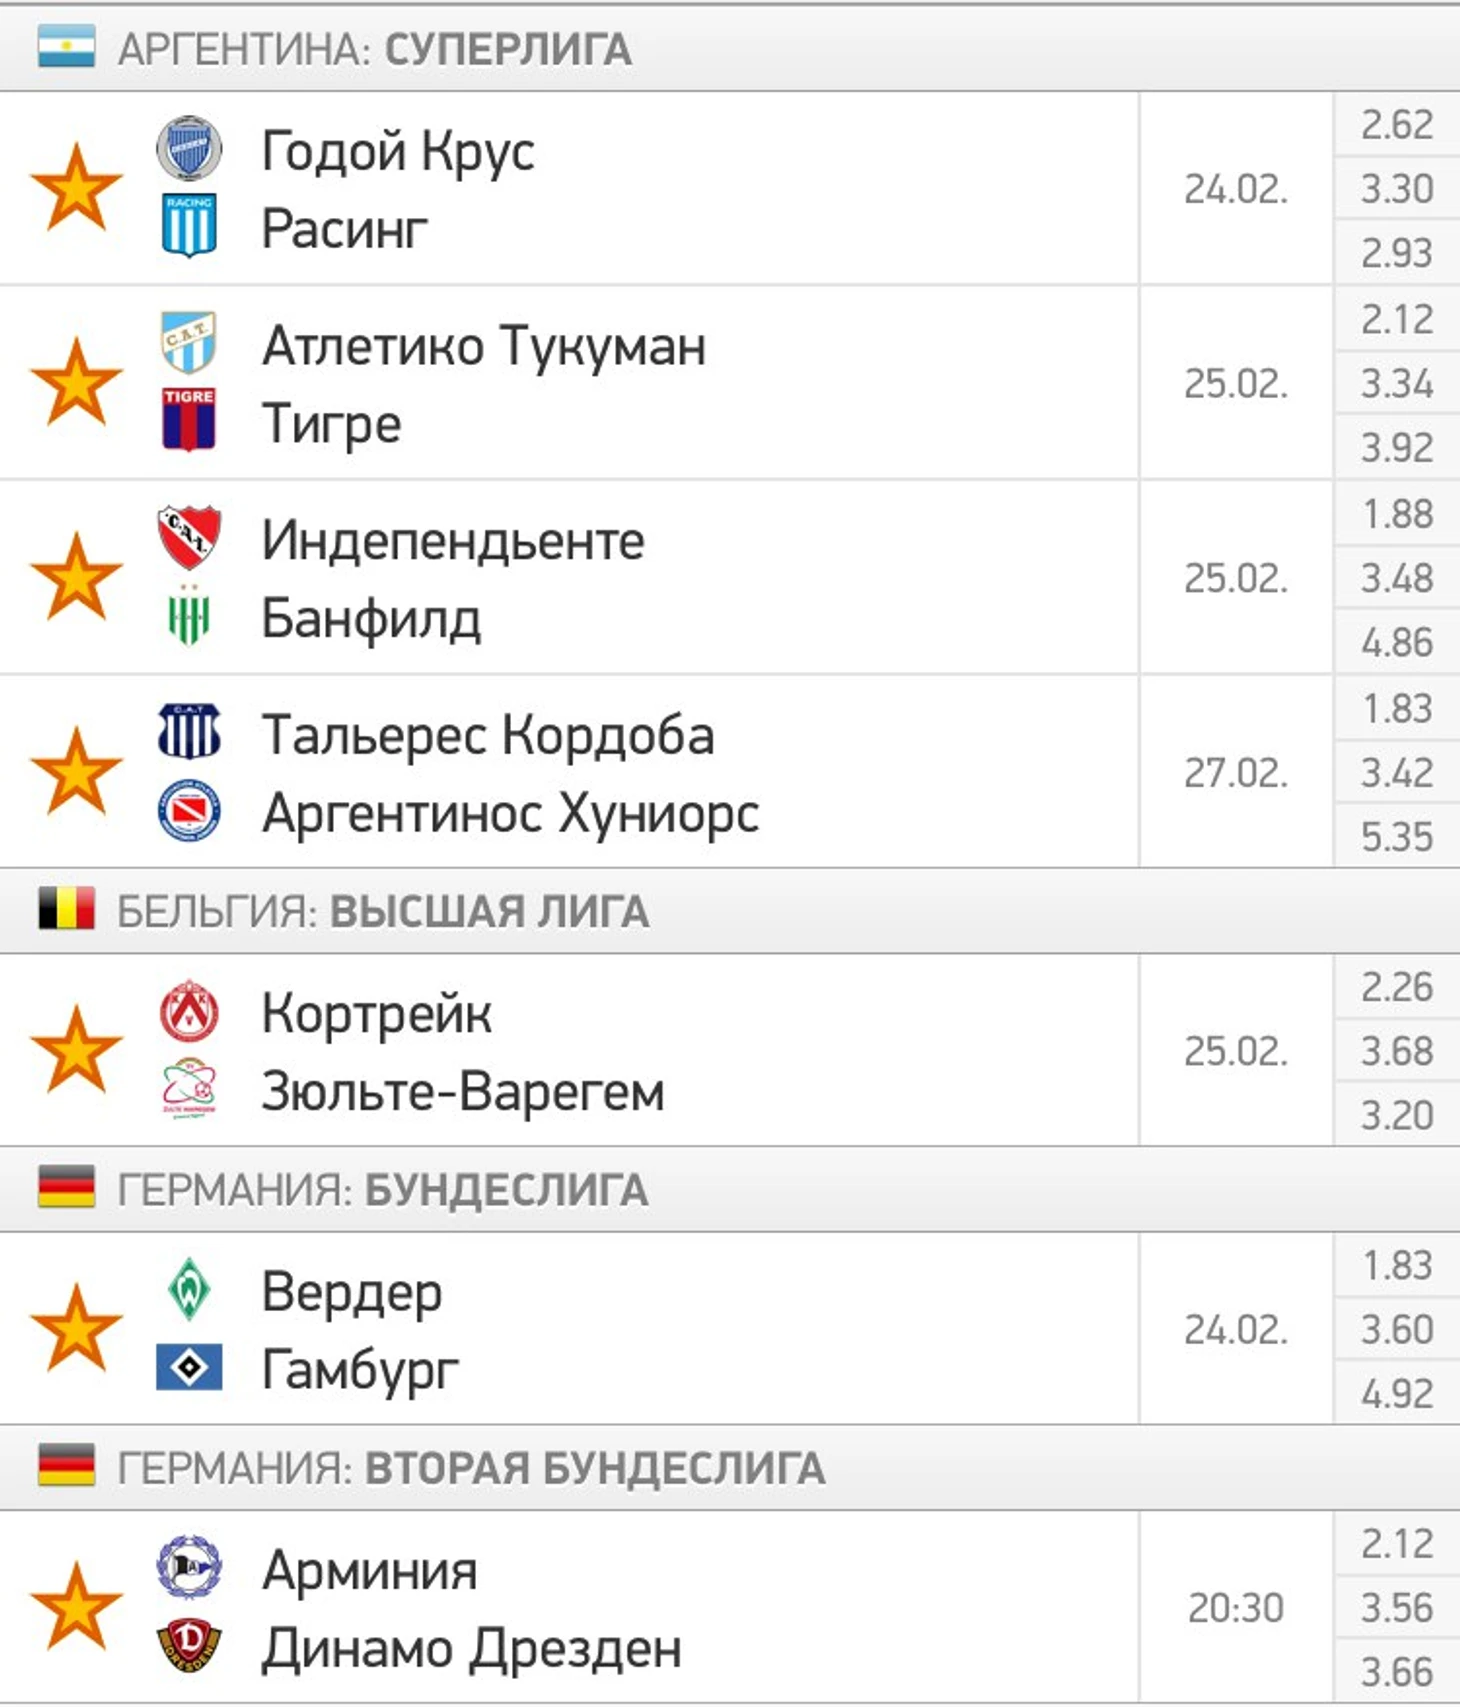This screenshot has height=1707, width=1460.
Task: Toggle favorite star for Вердер vs Гамбург
Action: pyautogui.click(x=76, y=1328)
